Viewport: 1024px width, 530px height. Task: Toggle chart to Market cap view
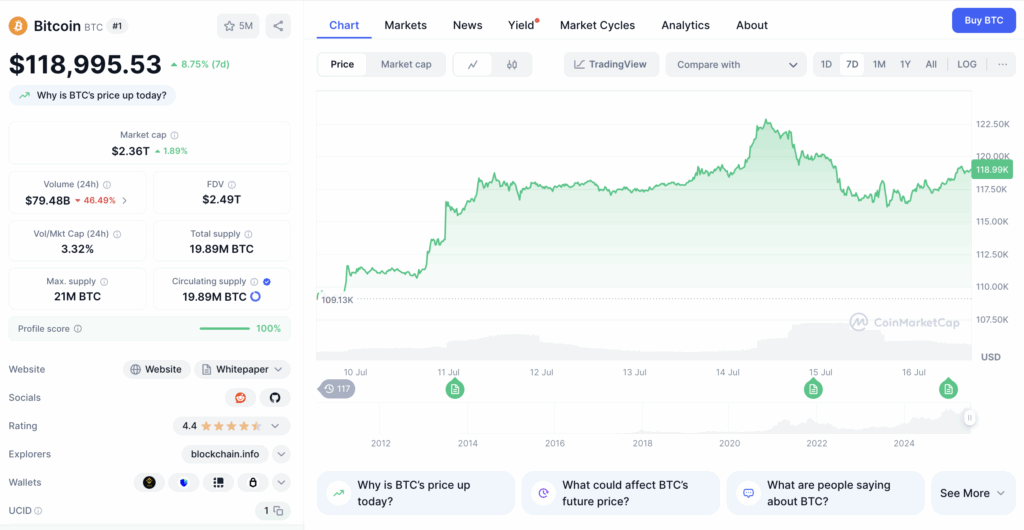coord(406,65)
